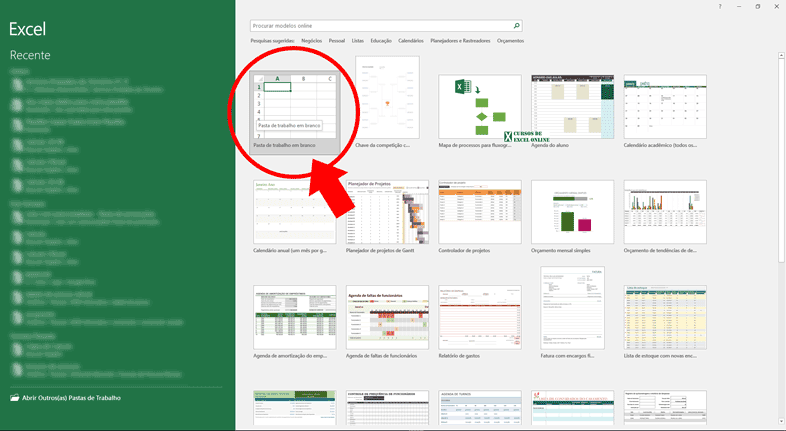Select Agenda de faltas de funcionários template
Viewport: 786px width, 431px height.
[x=387, y=322]
